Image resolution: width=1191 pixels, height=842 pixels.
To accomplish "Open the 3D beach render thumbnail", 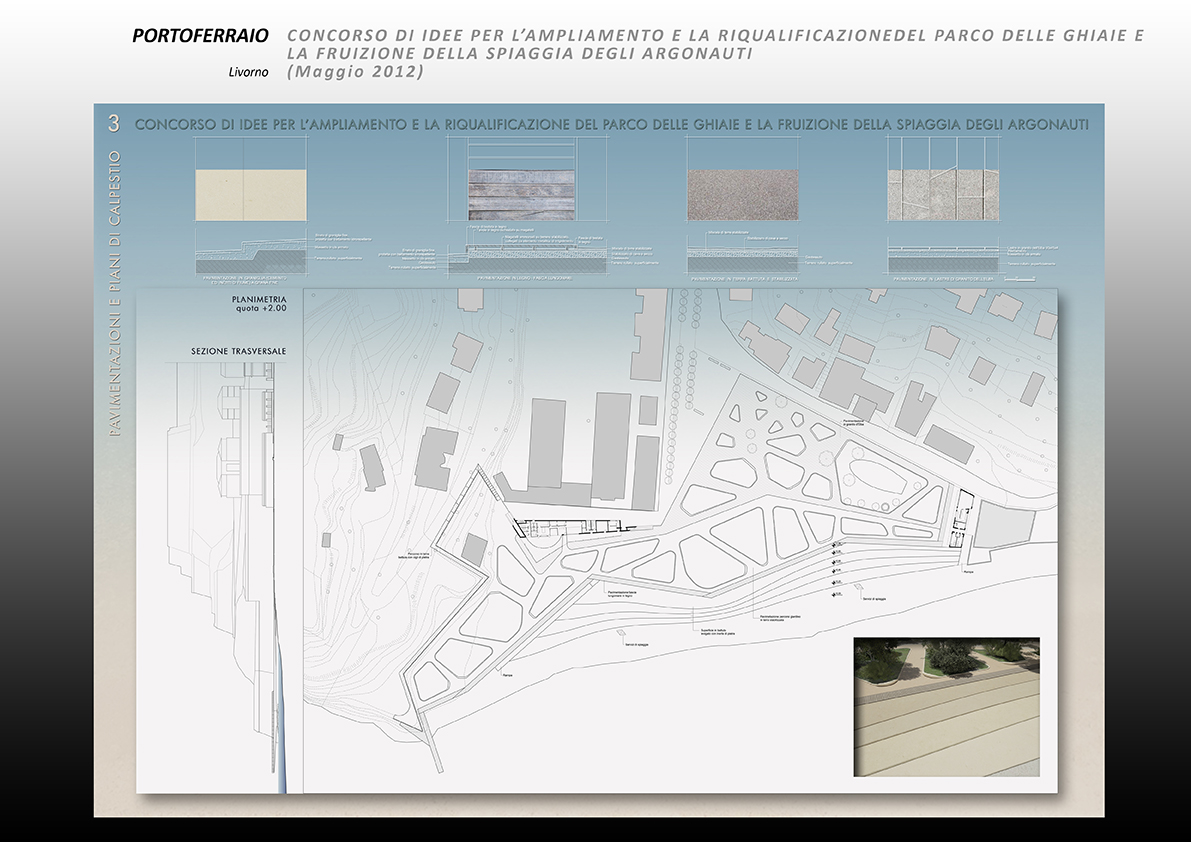I will click(946, 707).
